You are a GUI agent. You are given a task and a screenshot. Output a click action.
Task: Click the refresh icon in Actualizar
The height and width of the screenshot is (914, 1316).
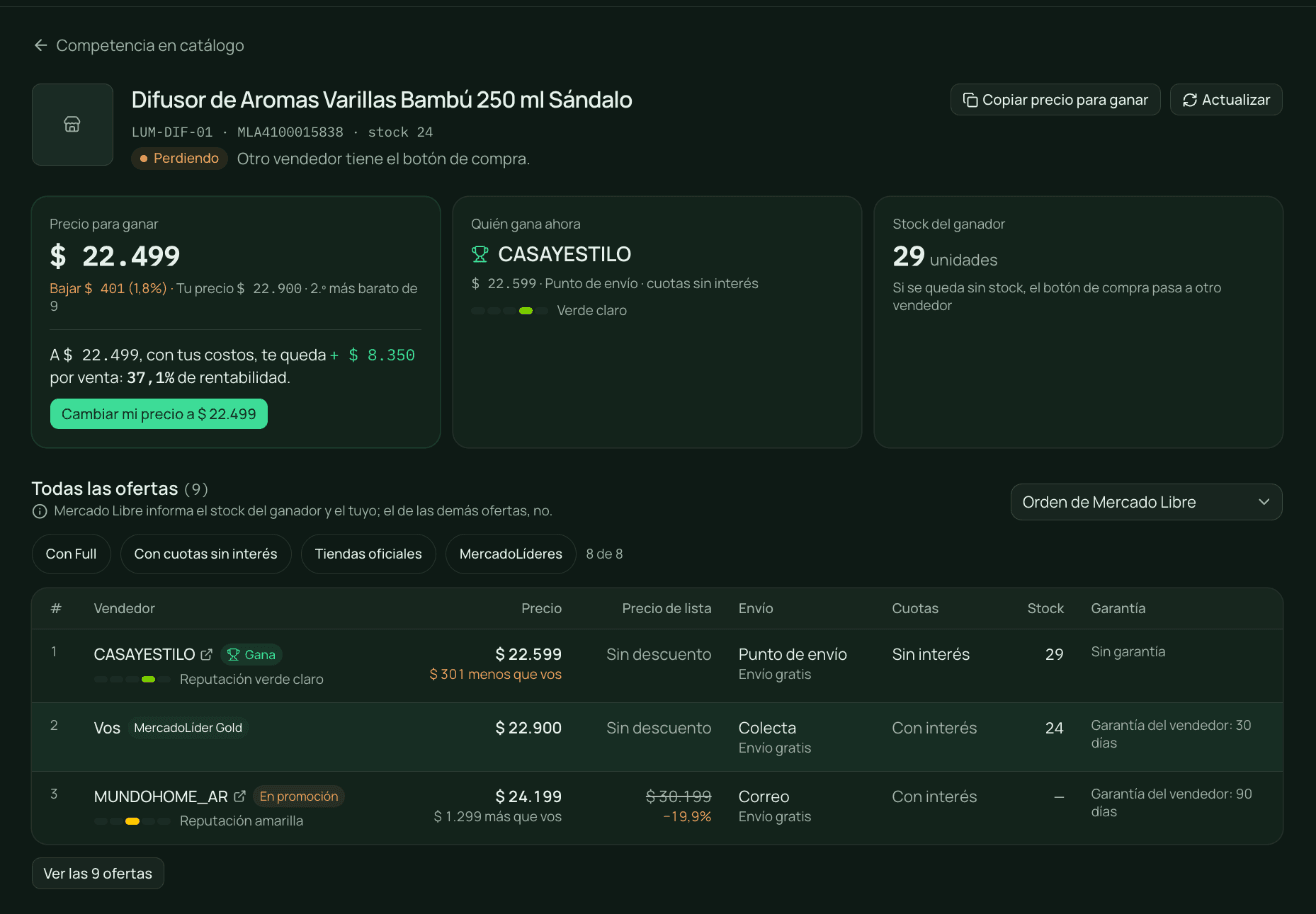tap(1190, 100)
